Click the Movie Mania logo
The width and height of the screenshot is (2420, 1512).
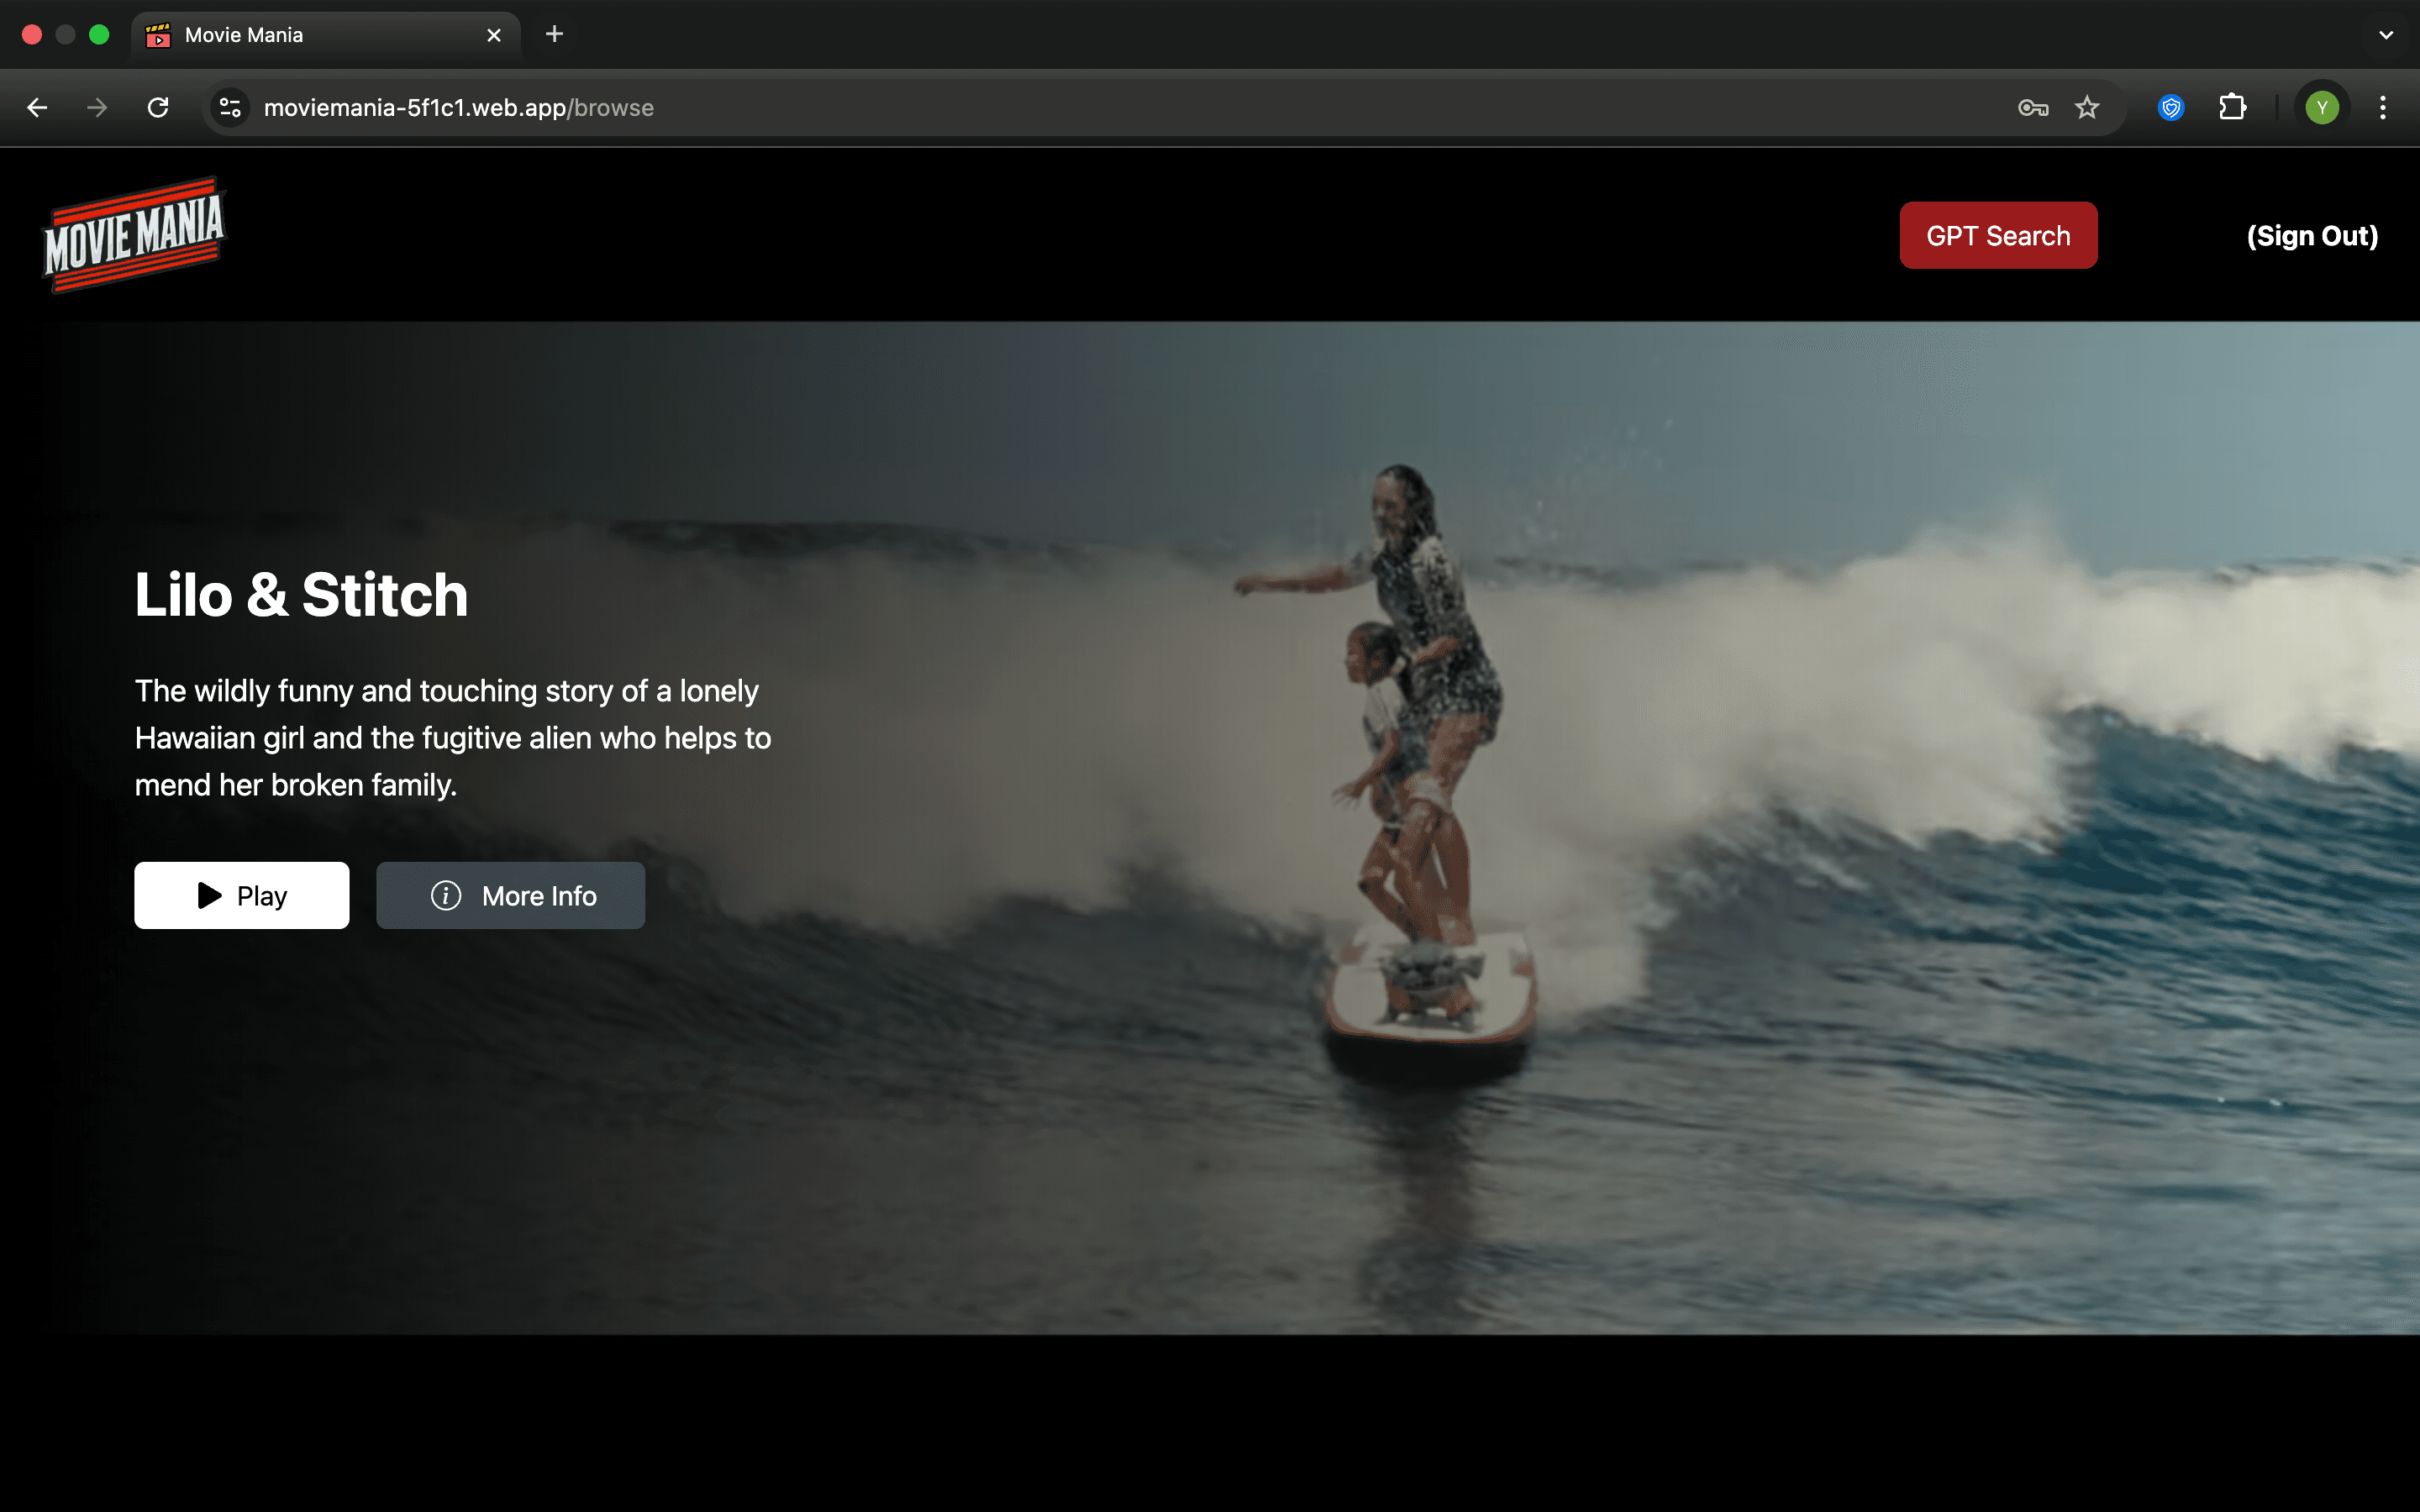[135, 236]
